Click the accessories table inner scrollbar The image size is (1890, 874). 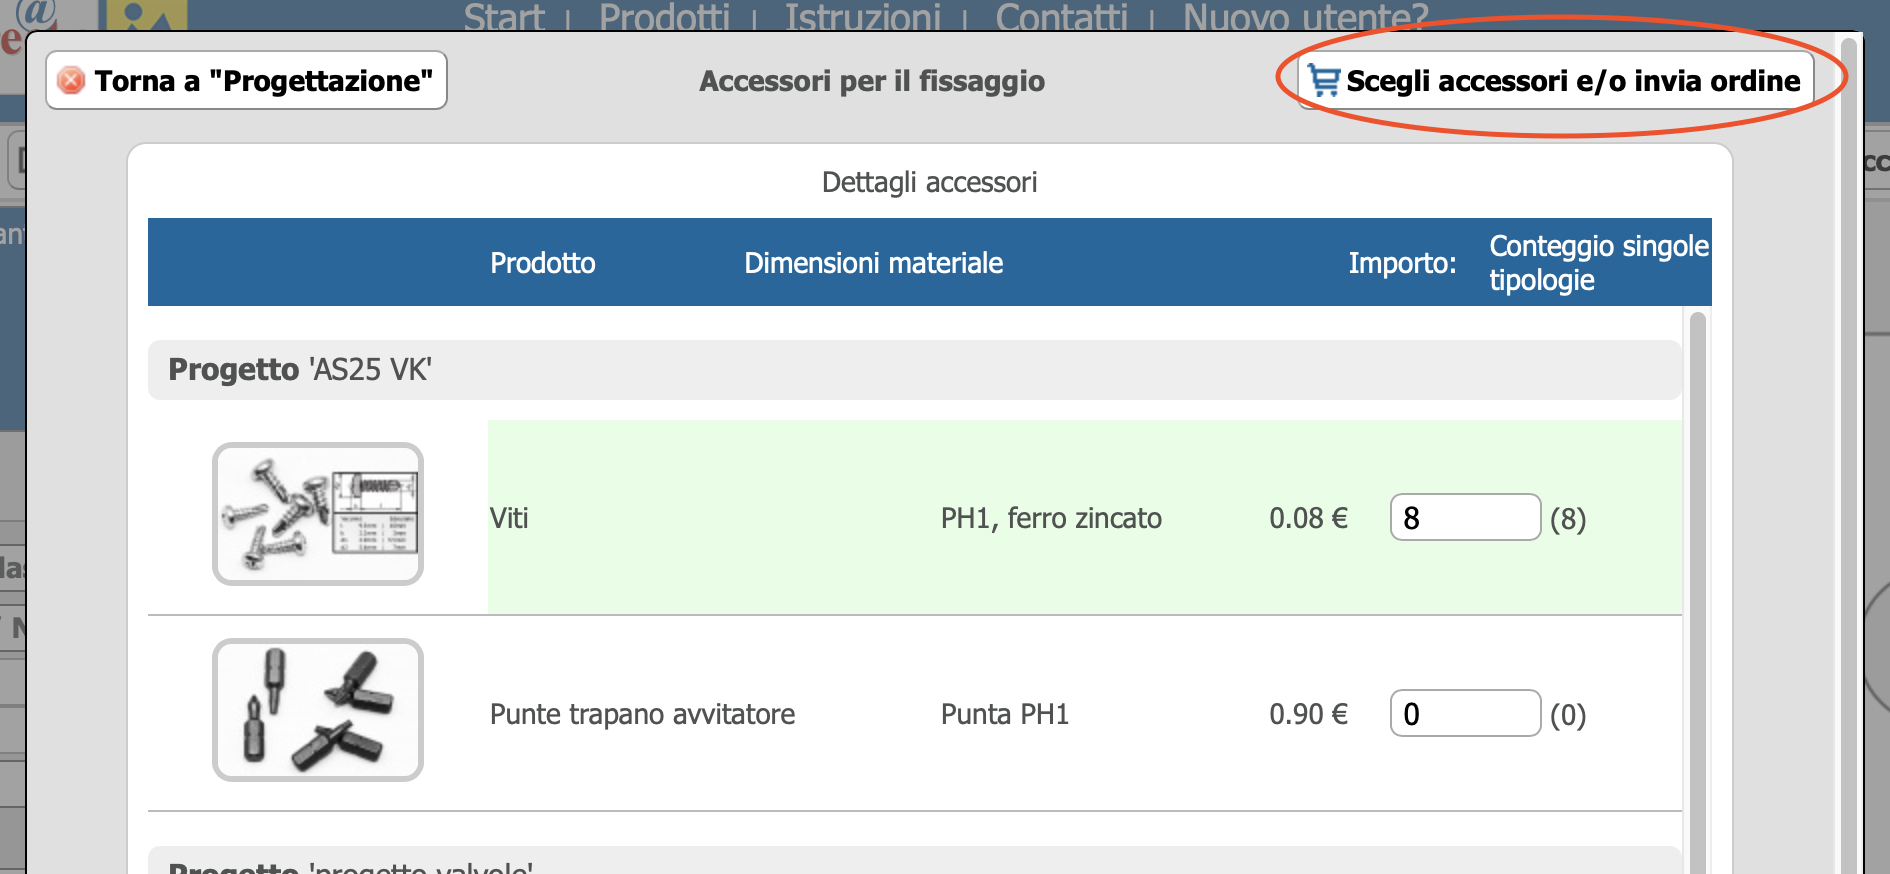[1697, 590]
